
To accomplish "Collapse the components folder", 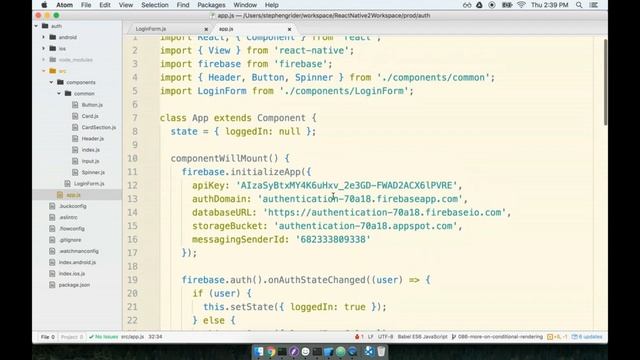I will [51, 82].
